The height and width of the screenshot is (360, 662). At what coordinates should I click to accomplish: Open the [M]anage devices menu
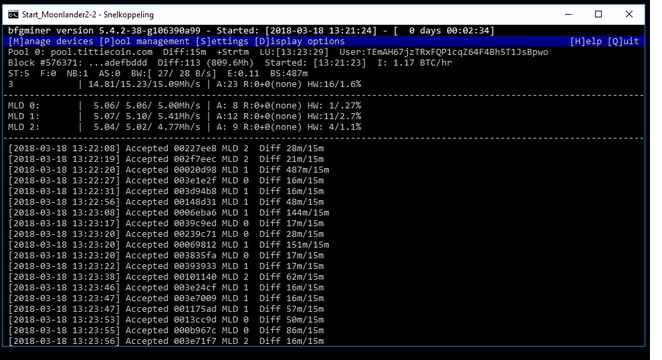[x=51, y=41]
